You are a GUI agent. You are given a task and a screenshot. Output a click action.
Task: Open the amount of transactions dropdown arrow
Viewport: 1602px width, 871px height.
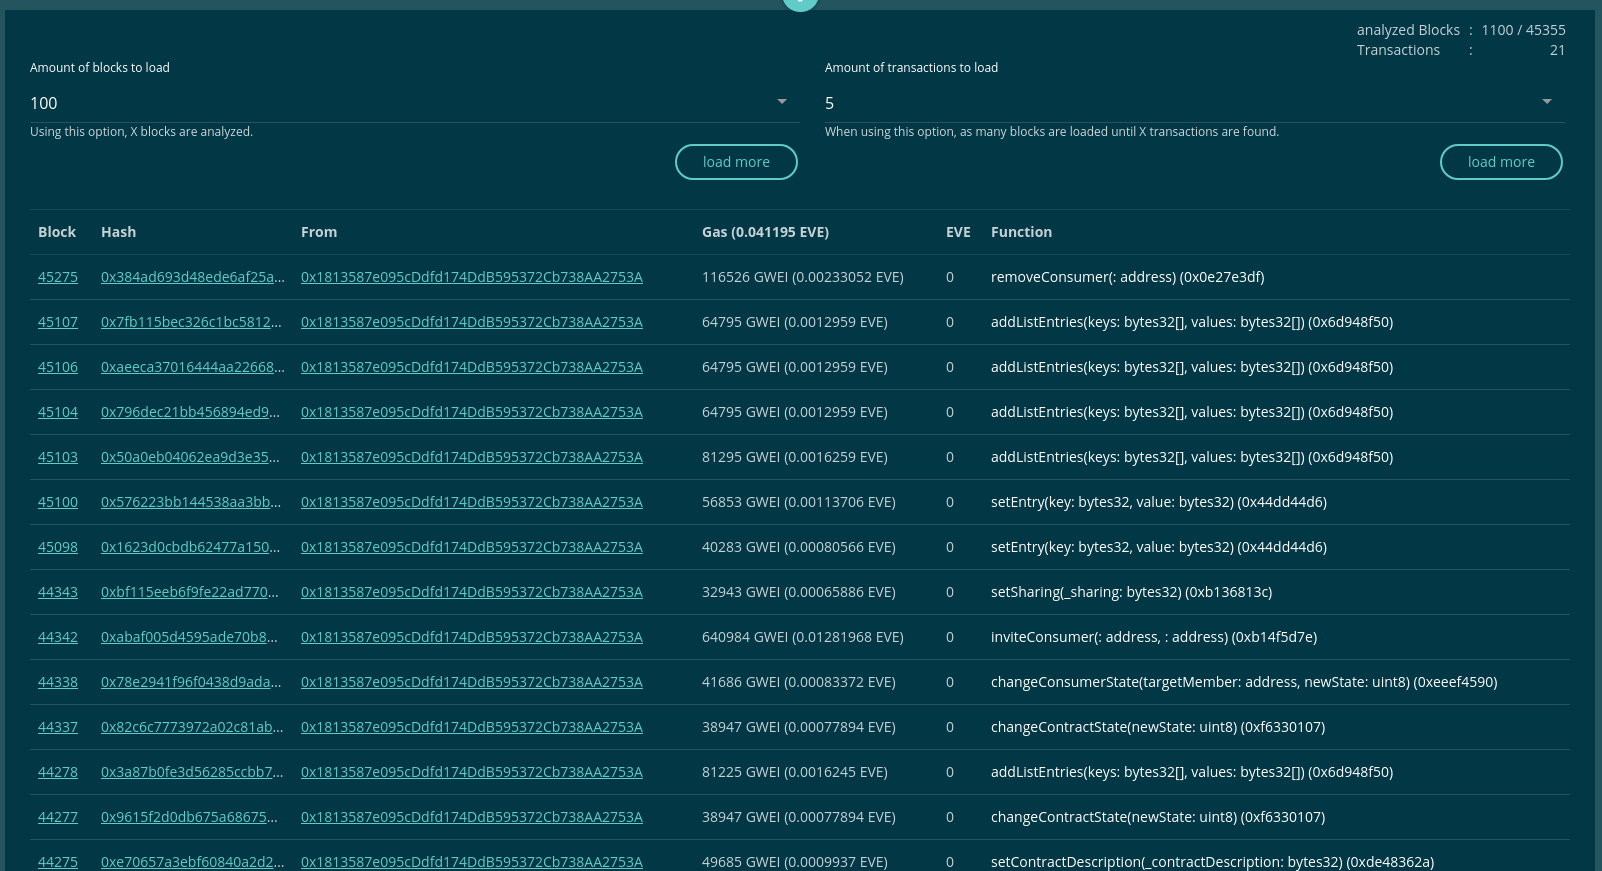point(1547,102)
